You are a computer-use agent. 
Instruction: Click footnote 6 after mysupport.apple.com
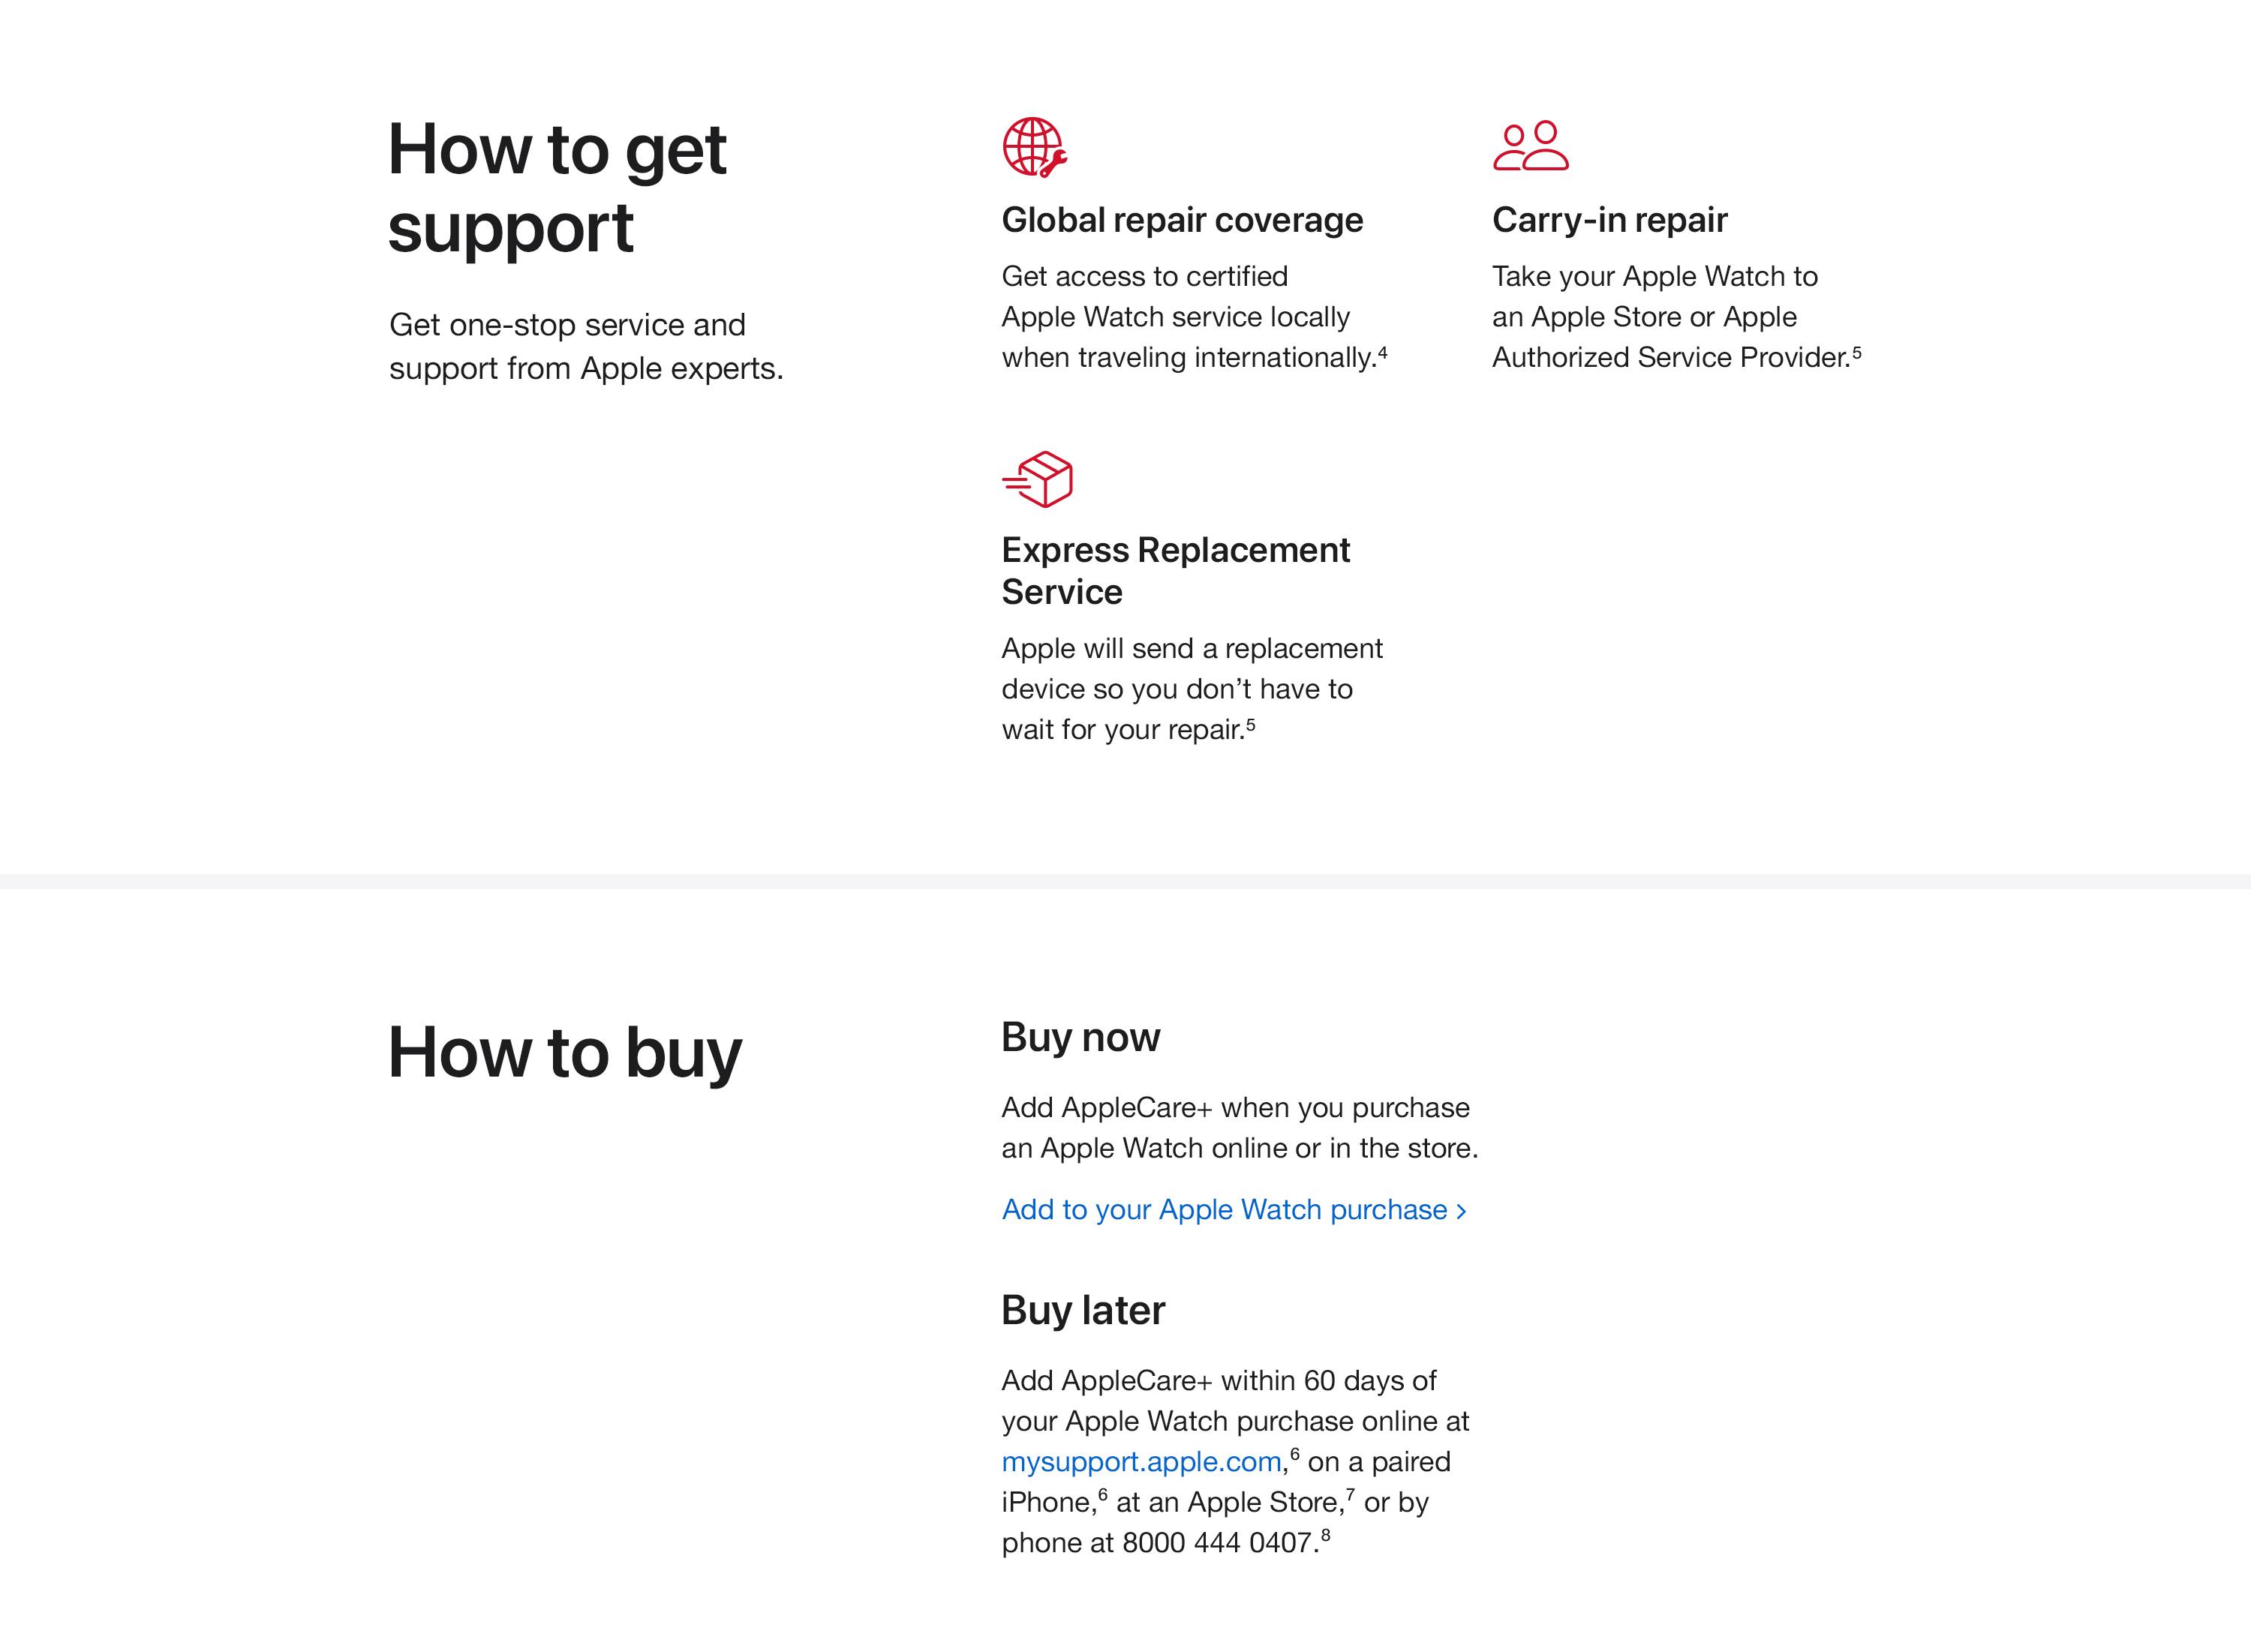pyautogui.click(x=1295, y=1454)
